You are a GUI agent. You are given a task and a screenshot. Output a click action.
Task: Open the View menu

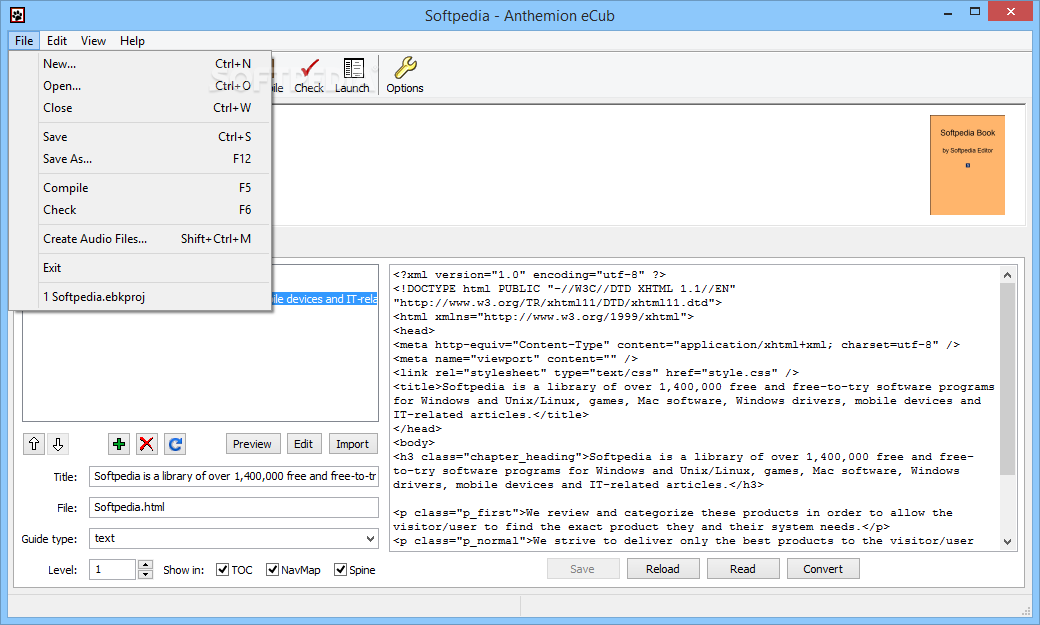93,40
